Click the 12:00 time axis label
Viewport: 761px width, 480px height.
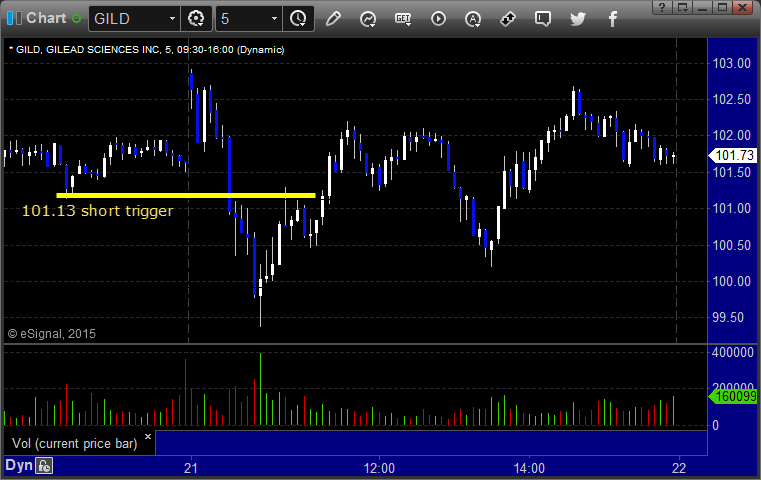379,468
